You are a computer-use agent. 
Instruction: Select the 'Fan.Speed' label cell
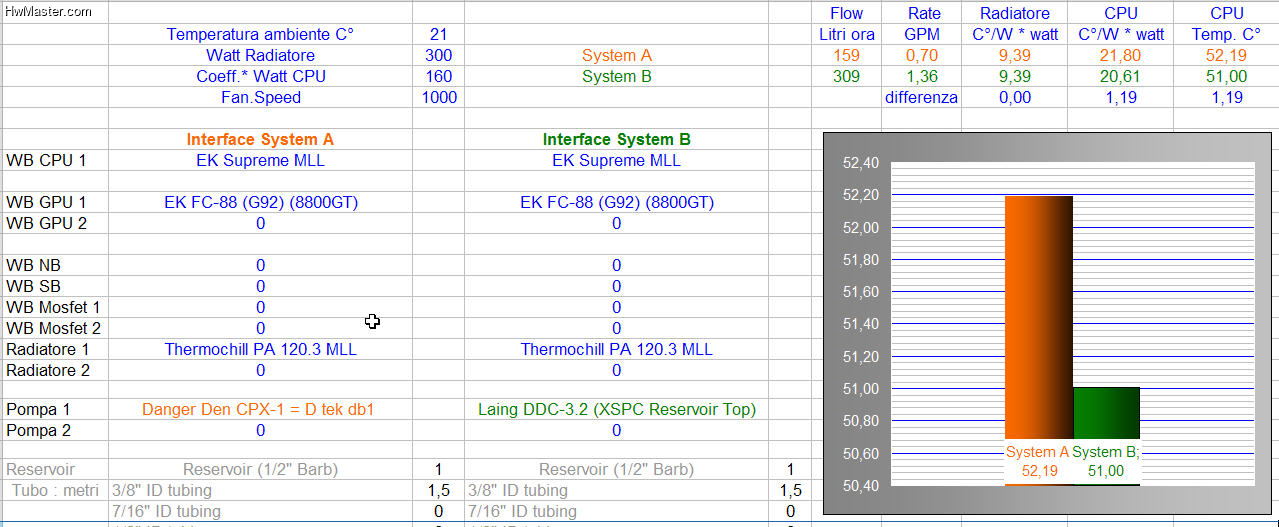click(x=260, y=97)
